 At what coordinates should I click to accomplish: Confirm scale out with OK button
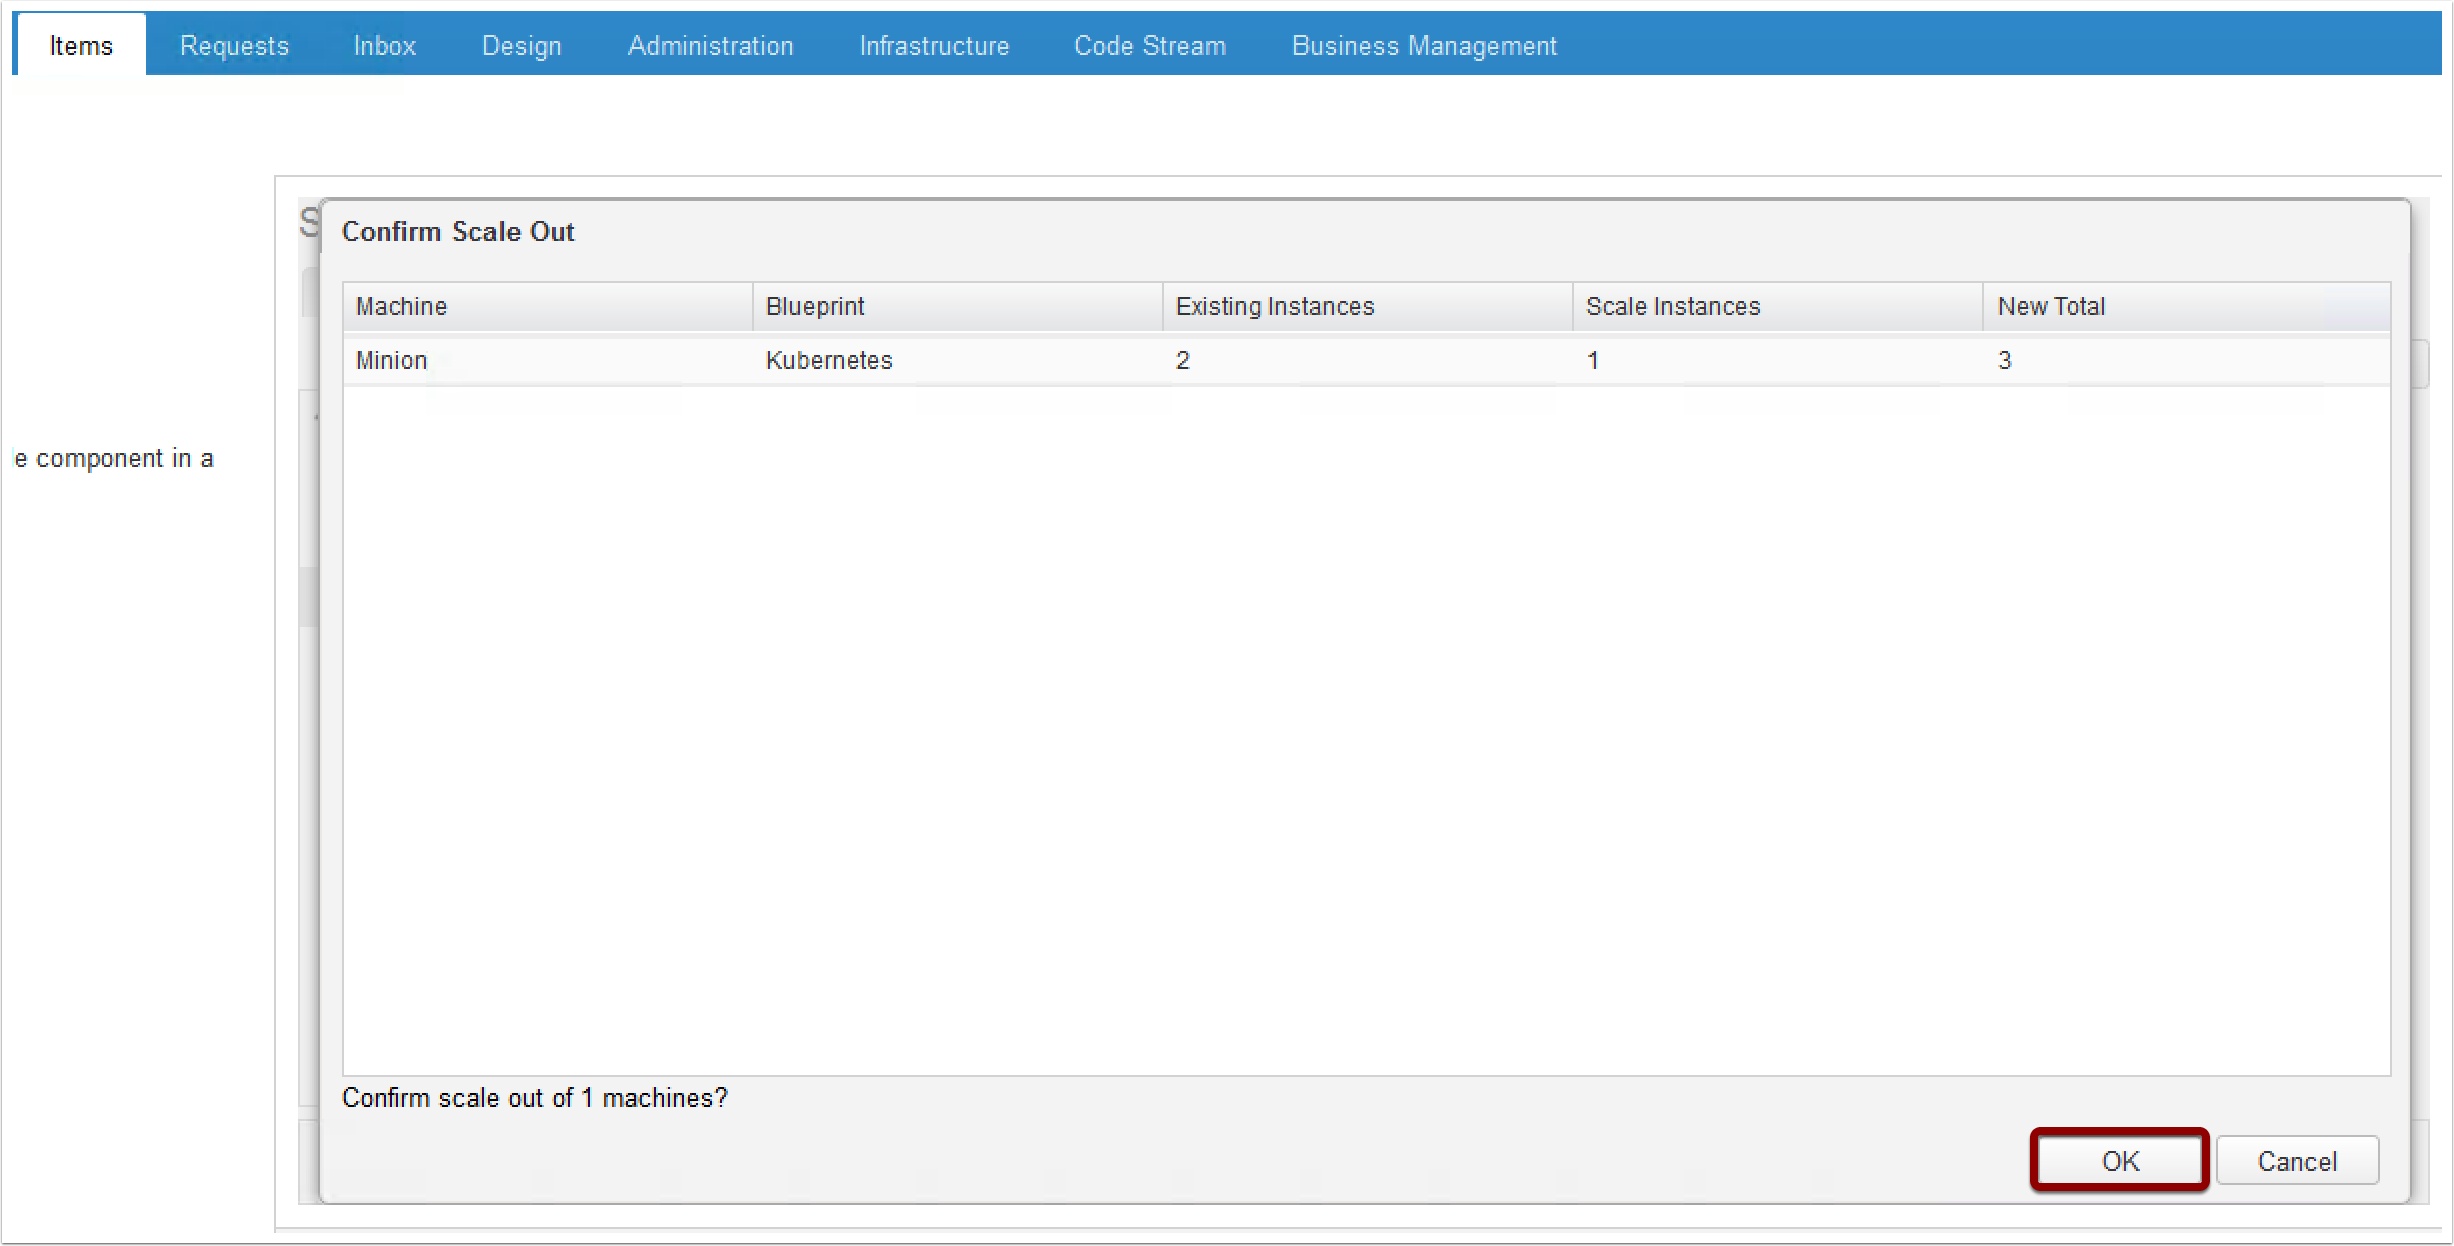click(2120, 1161)
